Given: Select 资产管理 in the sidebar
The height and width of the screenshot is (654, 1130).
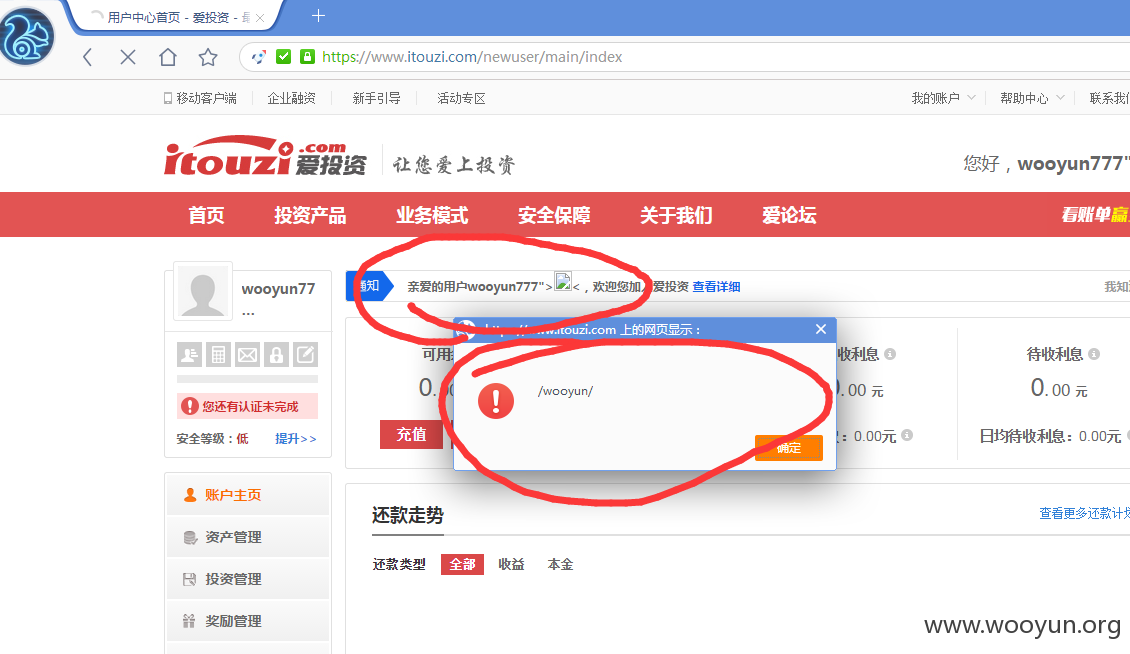Looking at the screenshot, I should coord(248,537).
